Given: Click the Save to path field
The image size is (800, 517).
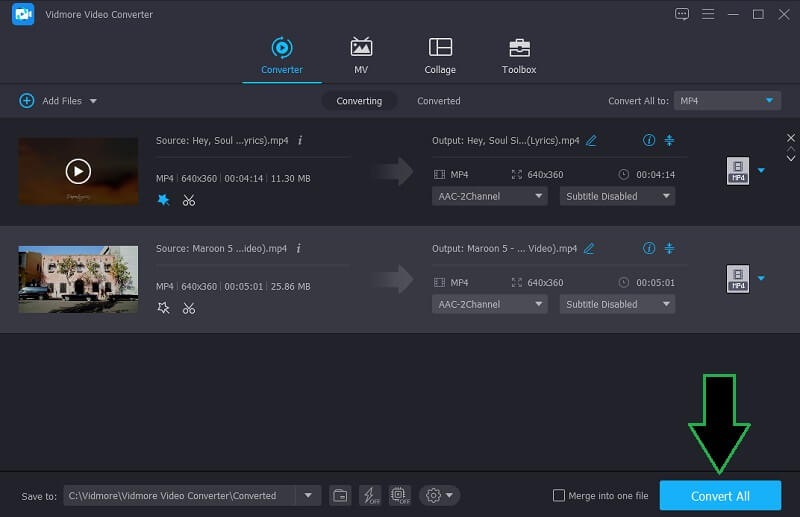Looking at the screenshot, I should click(x=180, y=496).
